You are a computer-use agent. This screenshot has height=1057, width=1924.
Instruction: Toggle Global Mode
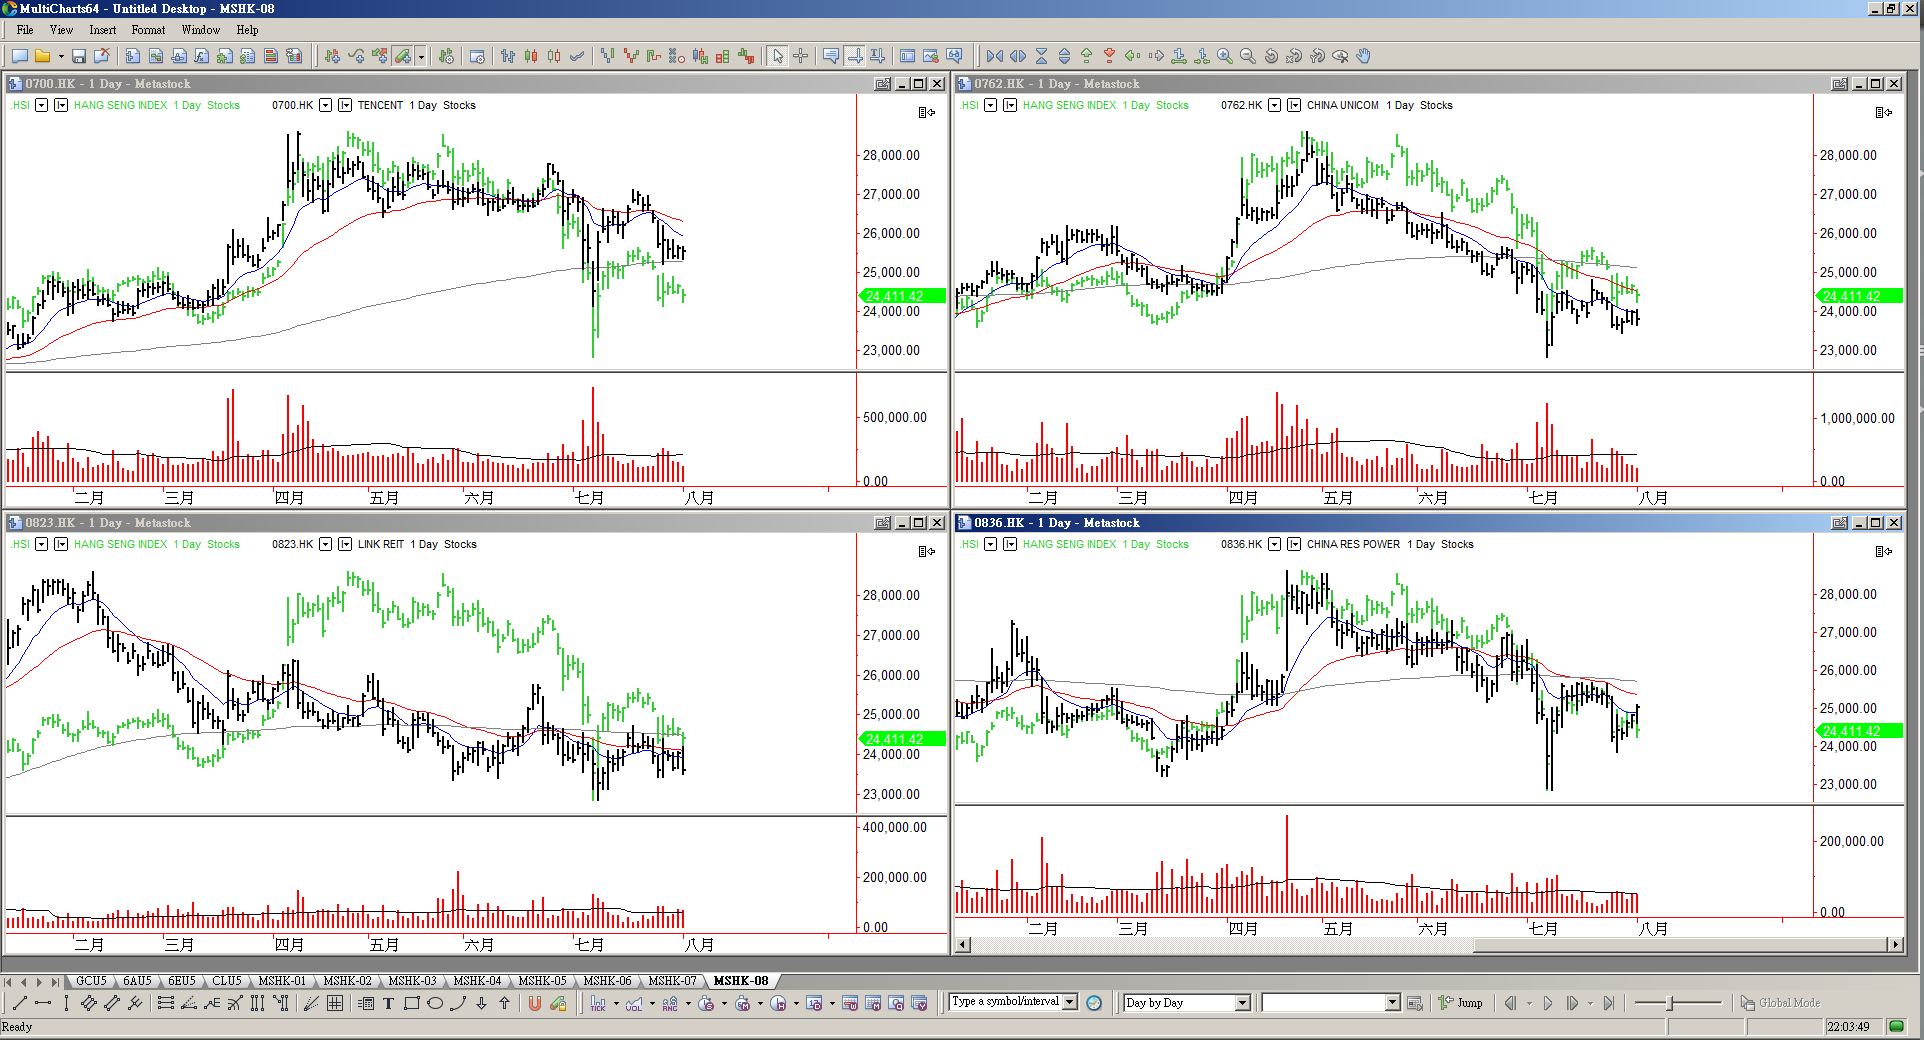[x=1780, y=1003]
